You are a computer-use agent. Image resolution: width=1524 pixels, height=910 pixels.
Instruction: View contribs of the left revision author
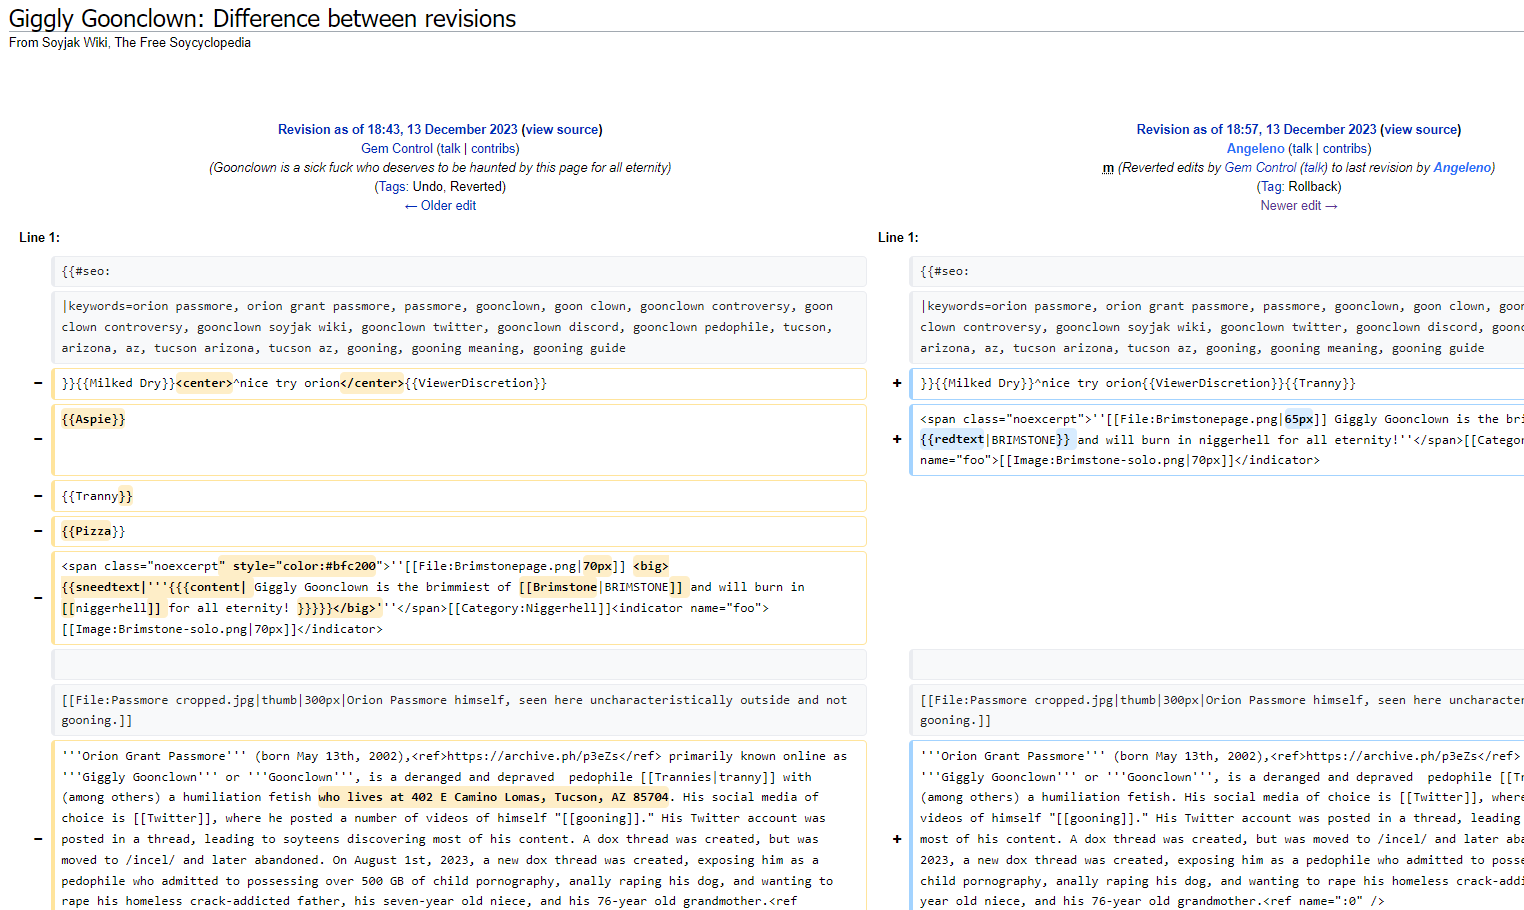[x=493, y=149]
